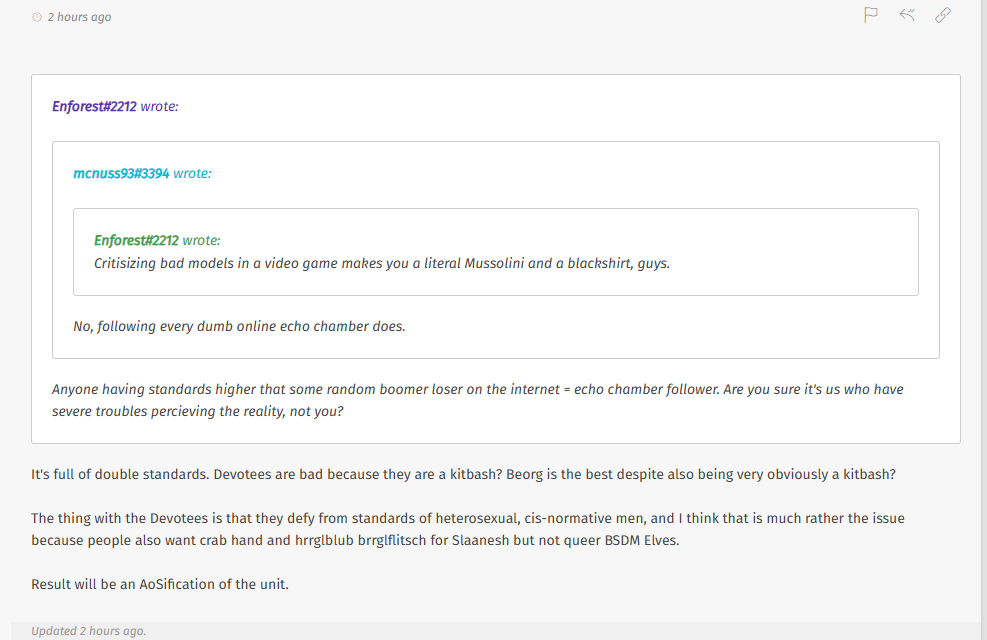This screenshot has width=987, height=640.
Task: Click the paragraph starting 'The thing with the Devotees'
Action: pyautogui.click(x=468, y=529)
